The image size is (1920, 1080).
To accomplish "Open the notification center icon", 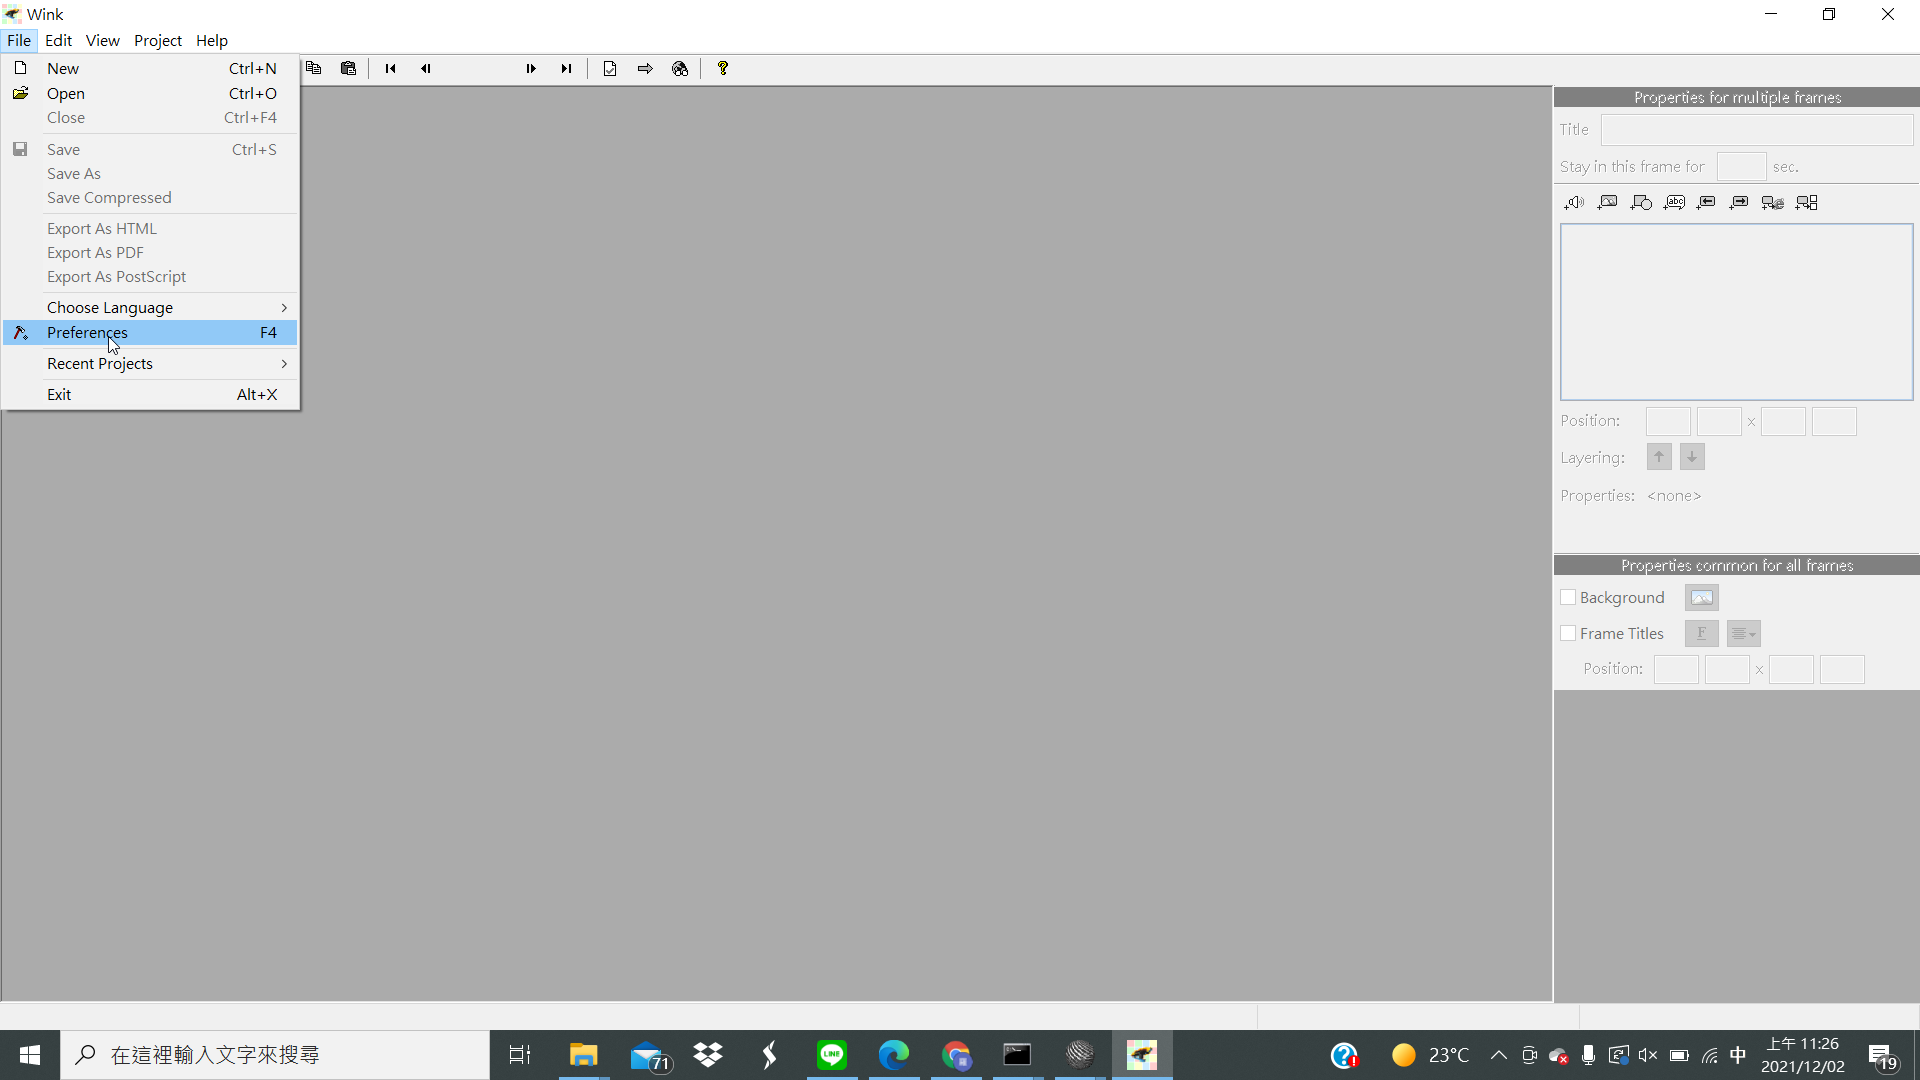I will (1883, 1055).
